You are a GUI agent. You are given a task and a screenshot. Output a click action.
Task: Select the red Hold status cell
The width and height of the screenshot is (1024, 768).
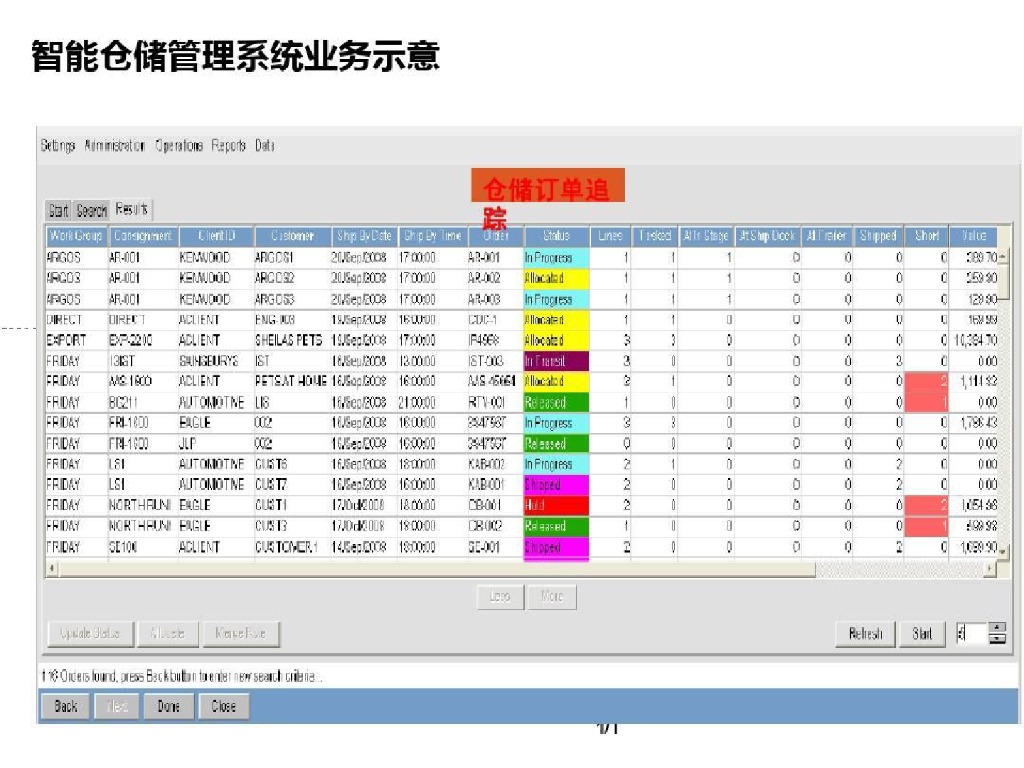coord(556,506)
